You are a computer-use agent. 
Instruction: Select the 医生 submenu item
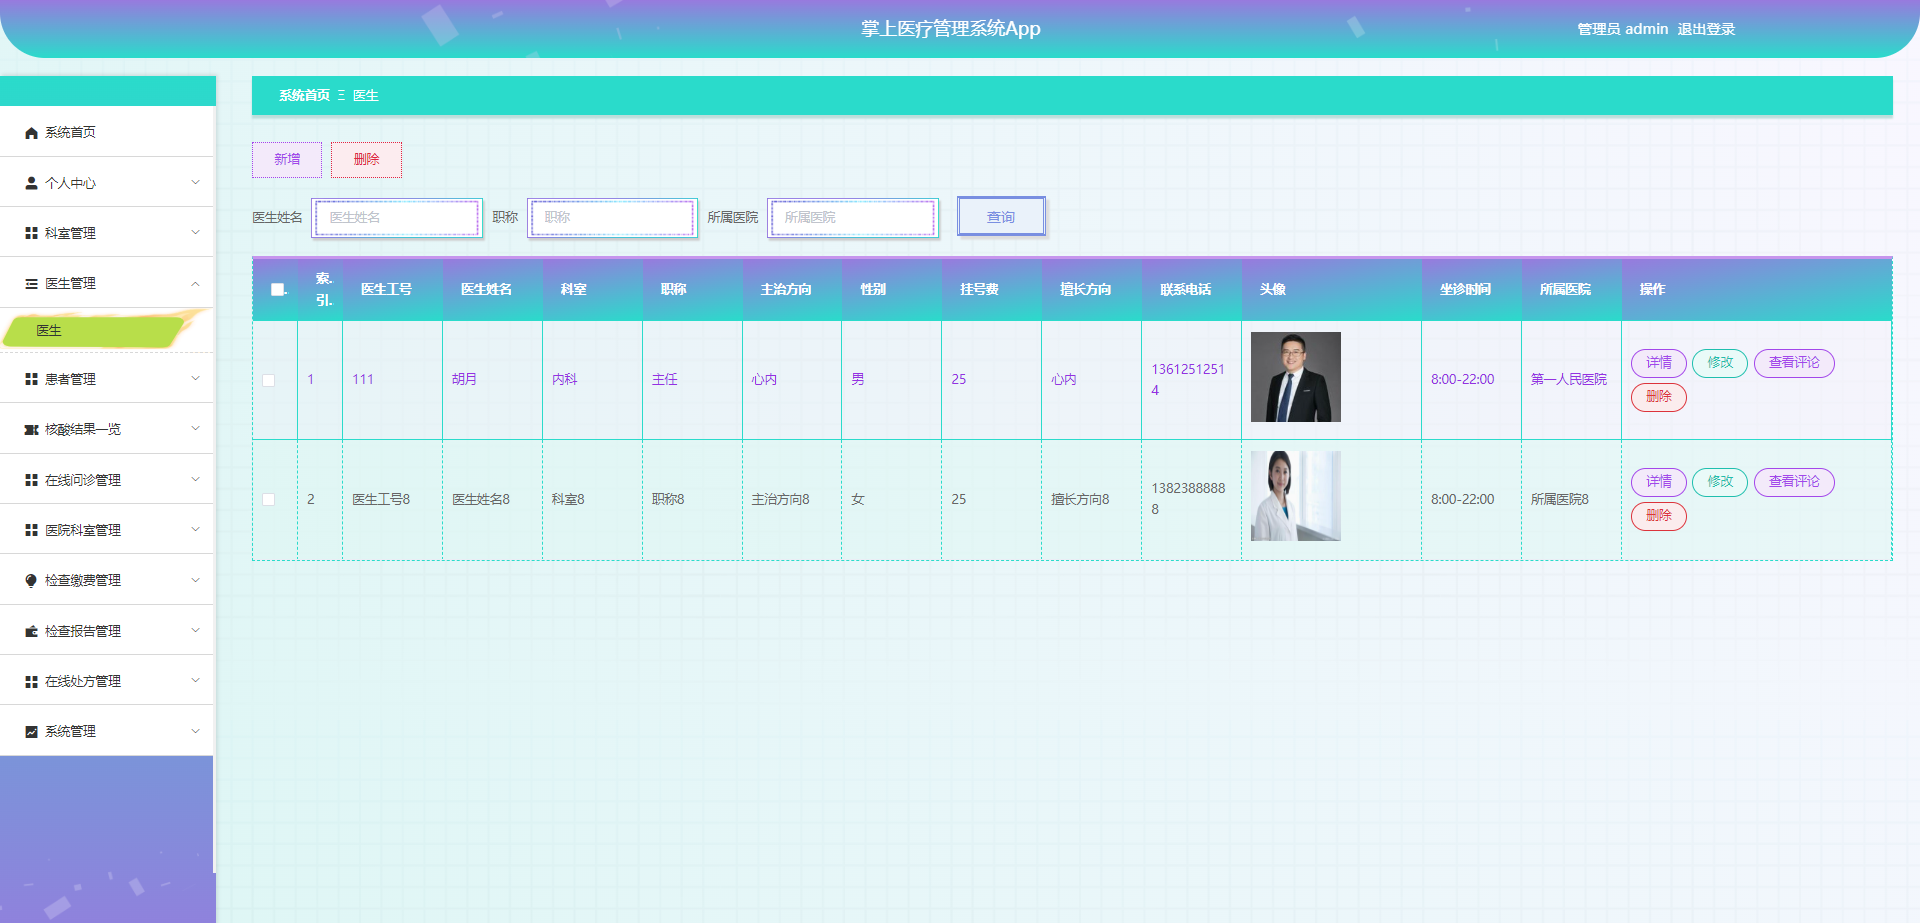coord(96,331)
